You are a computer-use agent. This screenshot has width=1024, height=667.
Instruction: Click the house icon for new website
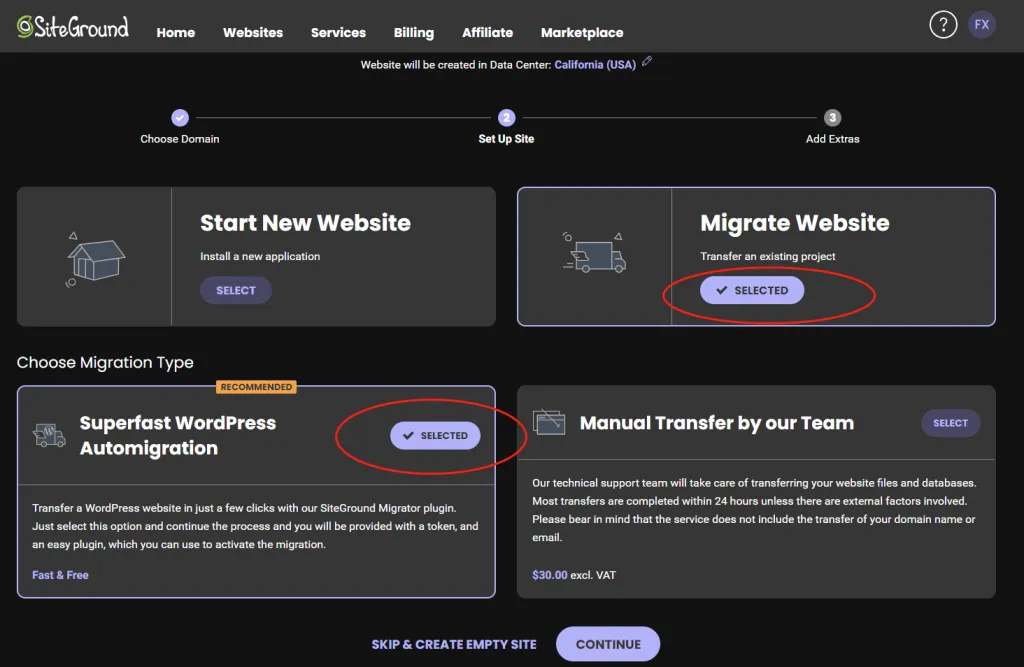tap(95, 259)
